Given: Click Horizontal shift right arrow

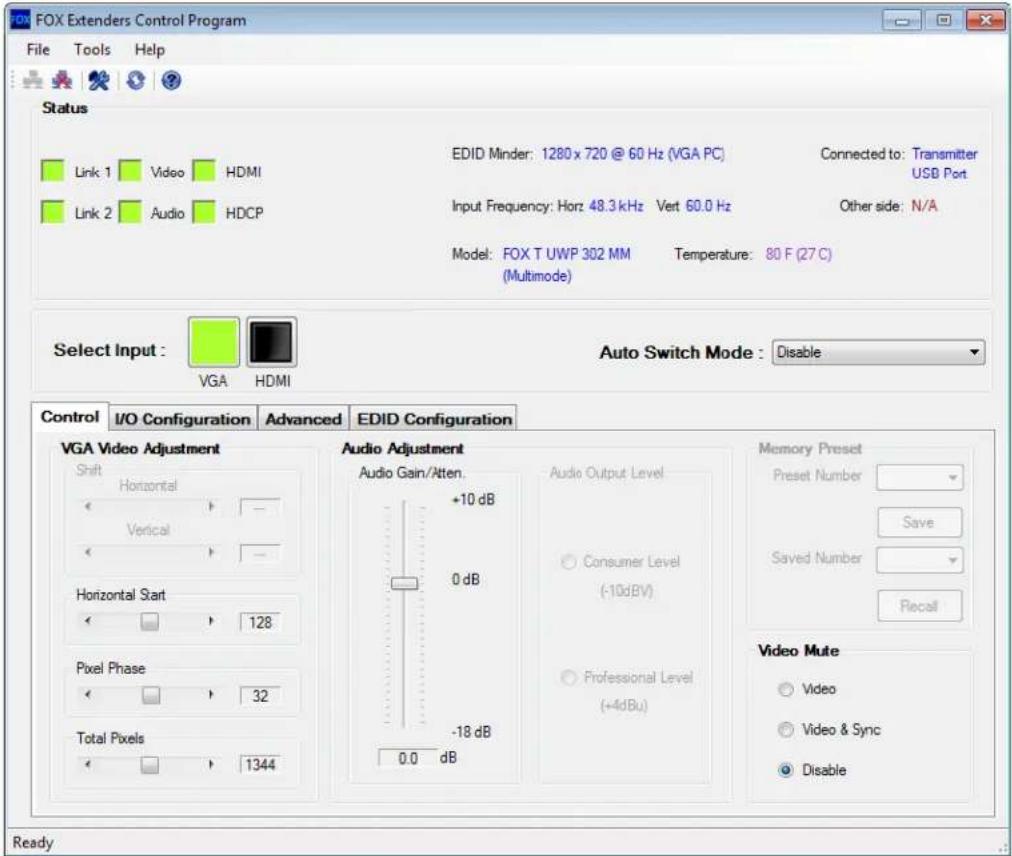Looking at the screenshot, I should [211, 507].
